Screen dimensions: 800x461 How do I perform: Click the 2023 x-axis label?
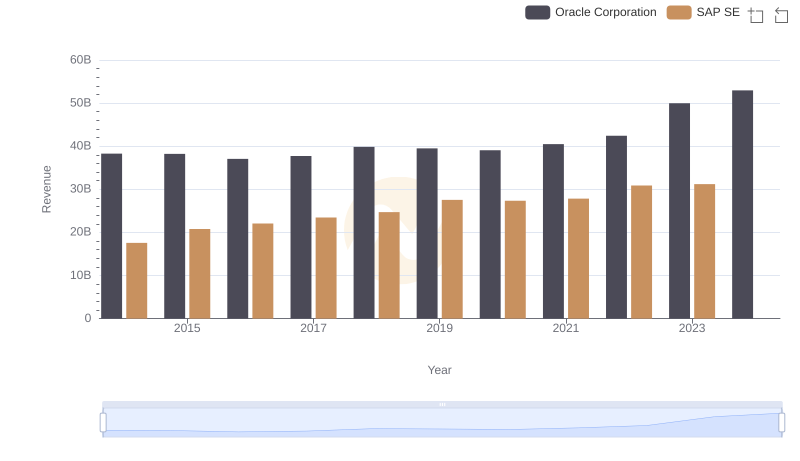pos(692,328)
